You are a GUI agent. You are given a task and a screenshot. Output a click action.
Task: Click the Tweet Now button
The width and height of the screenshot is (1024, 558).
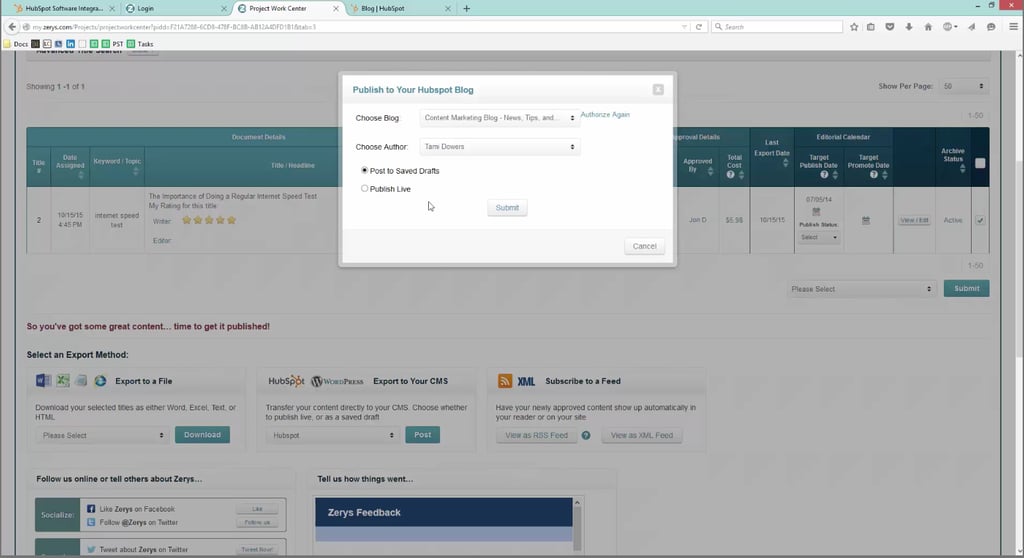[257, 550]
